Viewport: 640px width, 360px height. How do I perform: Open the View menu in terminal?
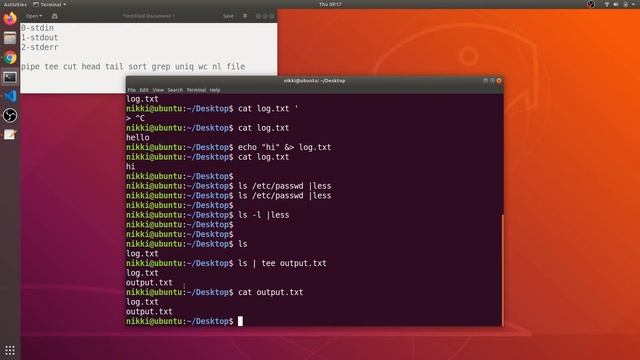[x=158, y=90]
